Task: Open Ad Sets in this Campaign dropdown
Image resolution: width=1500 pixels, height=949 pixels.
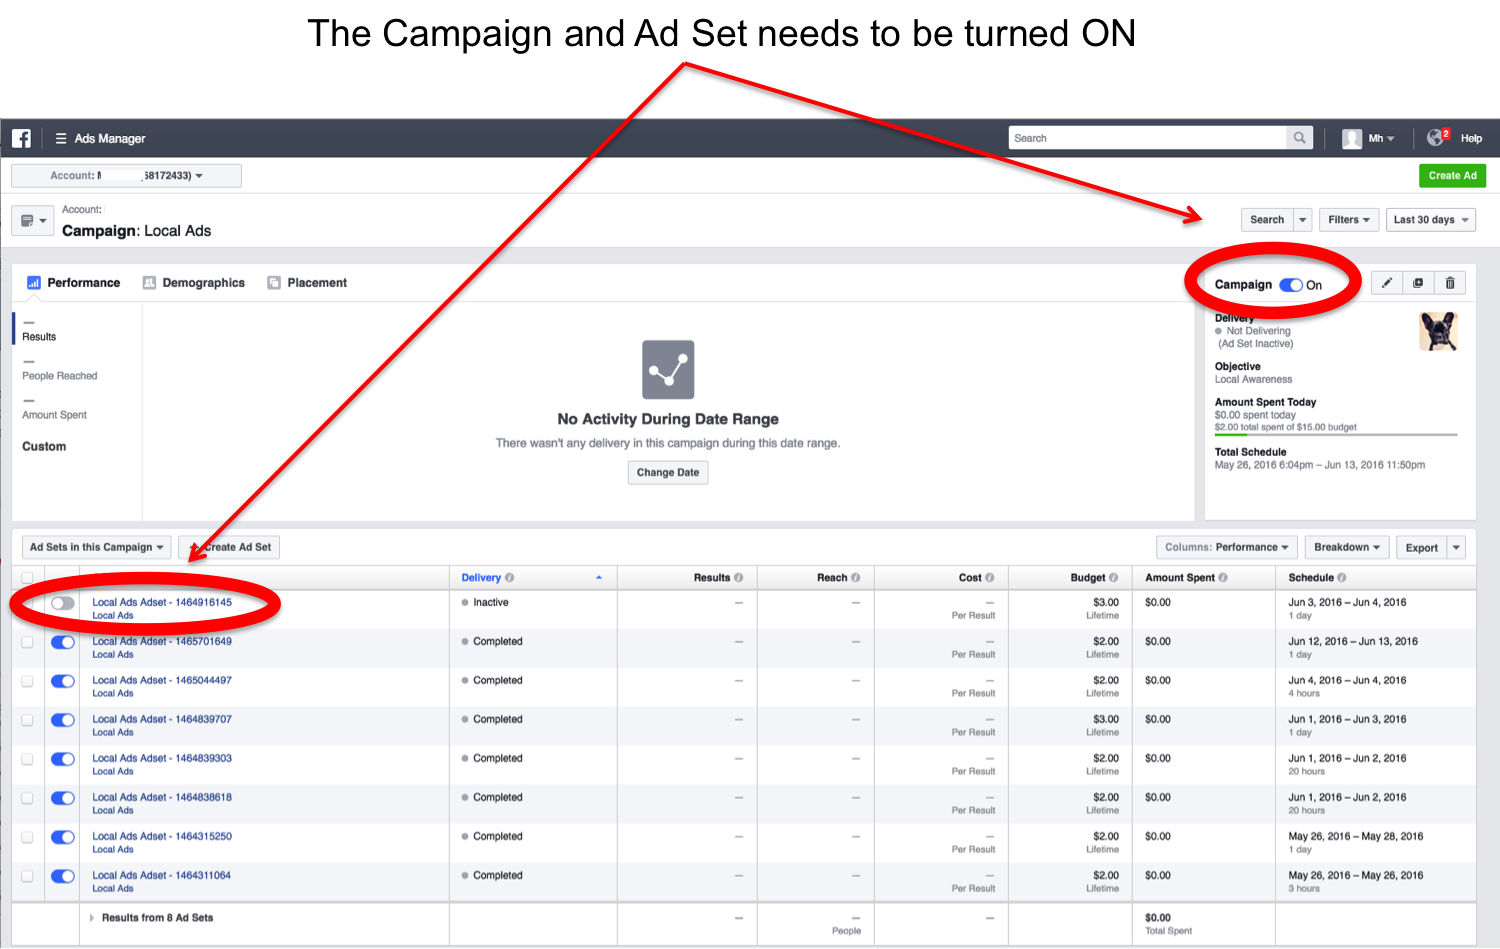Action: 97,547
